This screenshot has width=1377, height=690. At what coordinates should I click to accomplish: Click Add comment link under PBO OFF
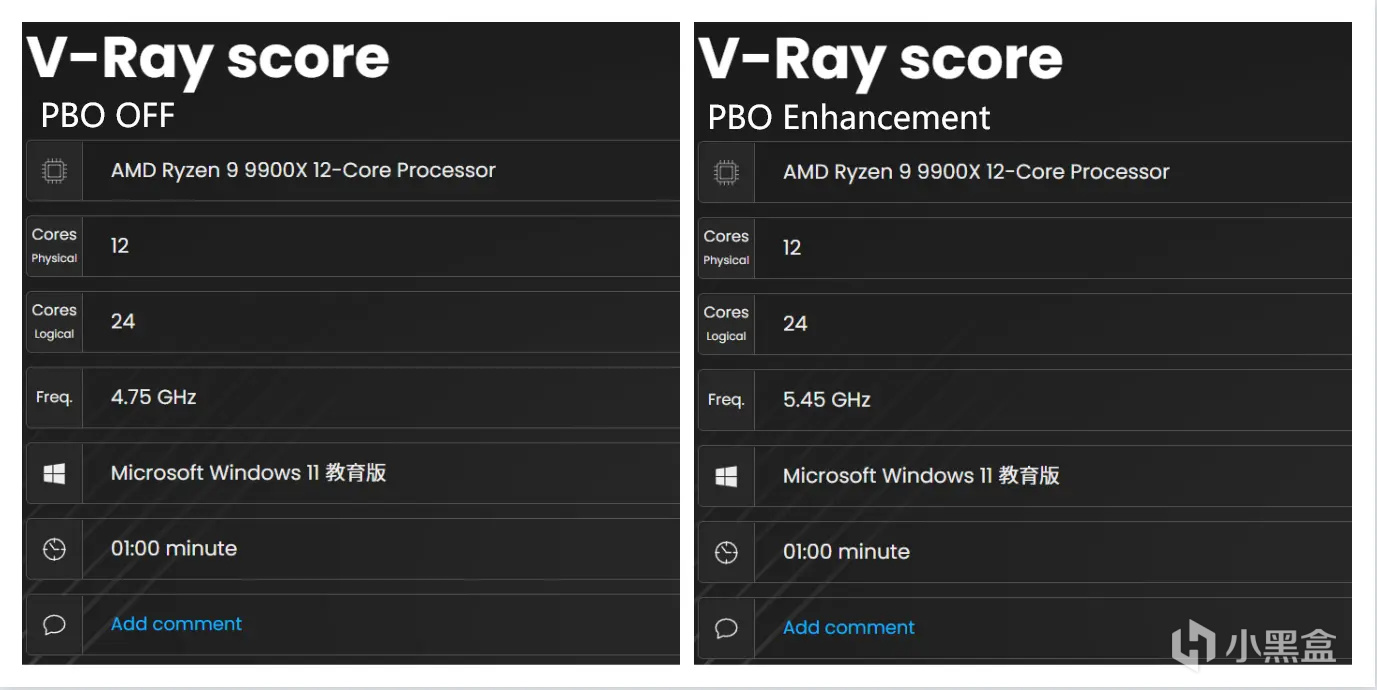[176, 624]
